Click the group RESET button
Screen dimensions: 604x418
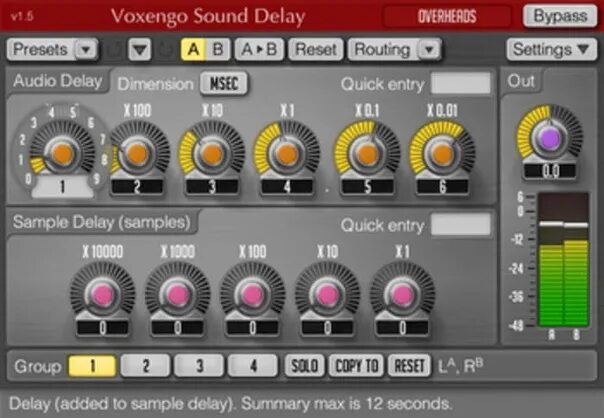pyautogui.click(x=409, y=366)
